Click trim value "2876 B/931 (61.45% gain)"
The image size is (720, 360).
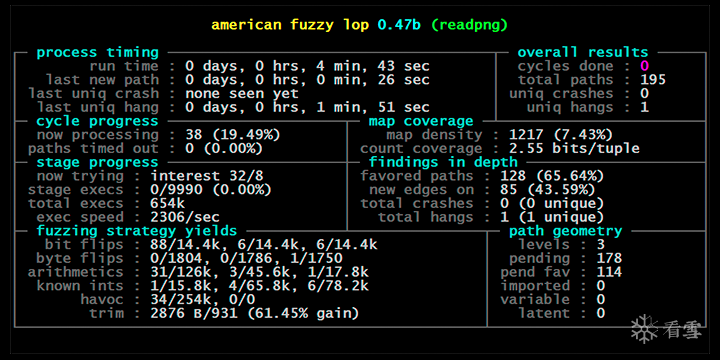254,314
